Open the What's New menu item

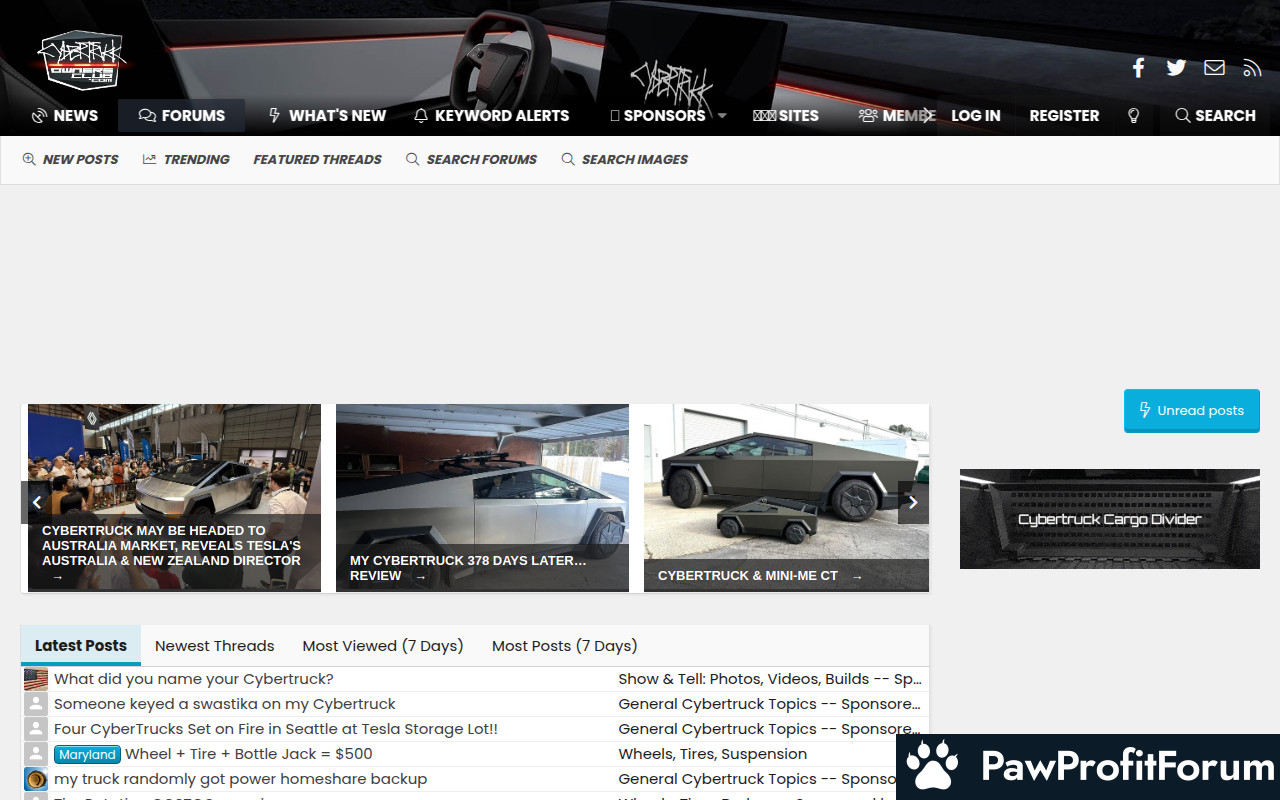click(x=327, y=116)
